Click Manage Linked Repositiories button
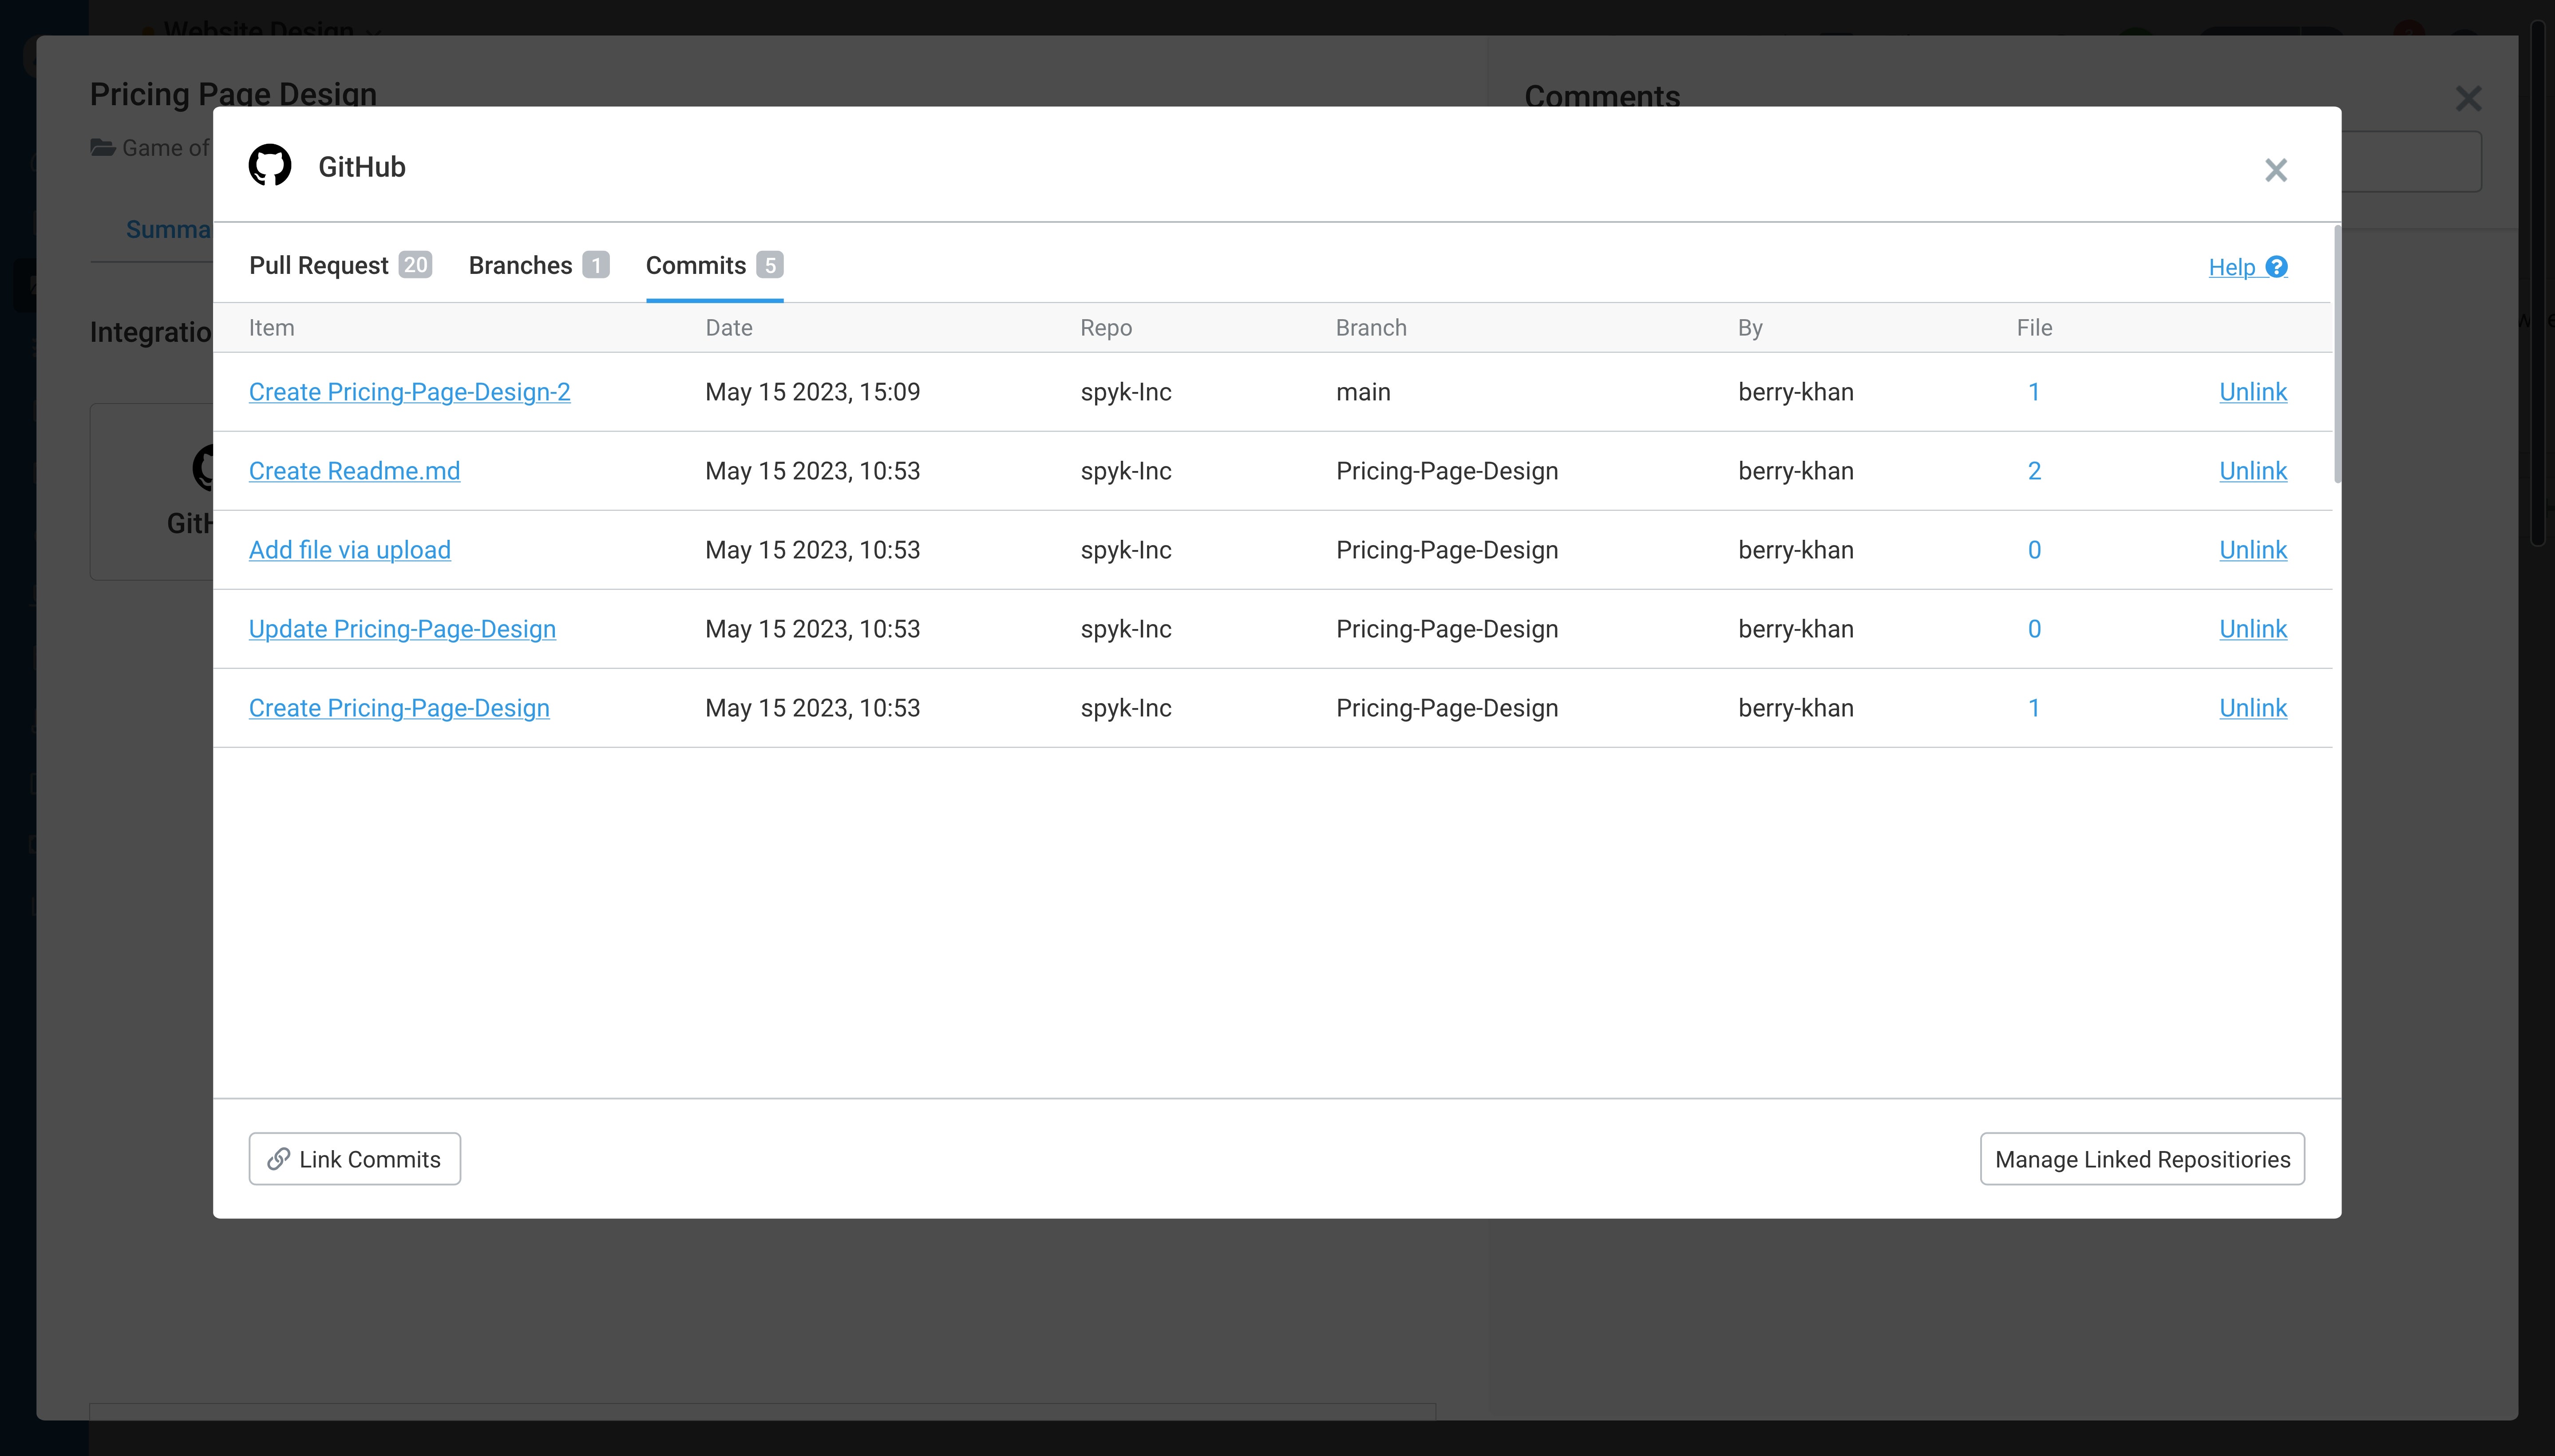The width and height of the screenshot is (2555, 1456). point(2142,1159)
